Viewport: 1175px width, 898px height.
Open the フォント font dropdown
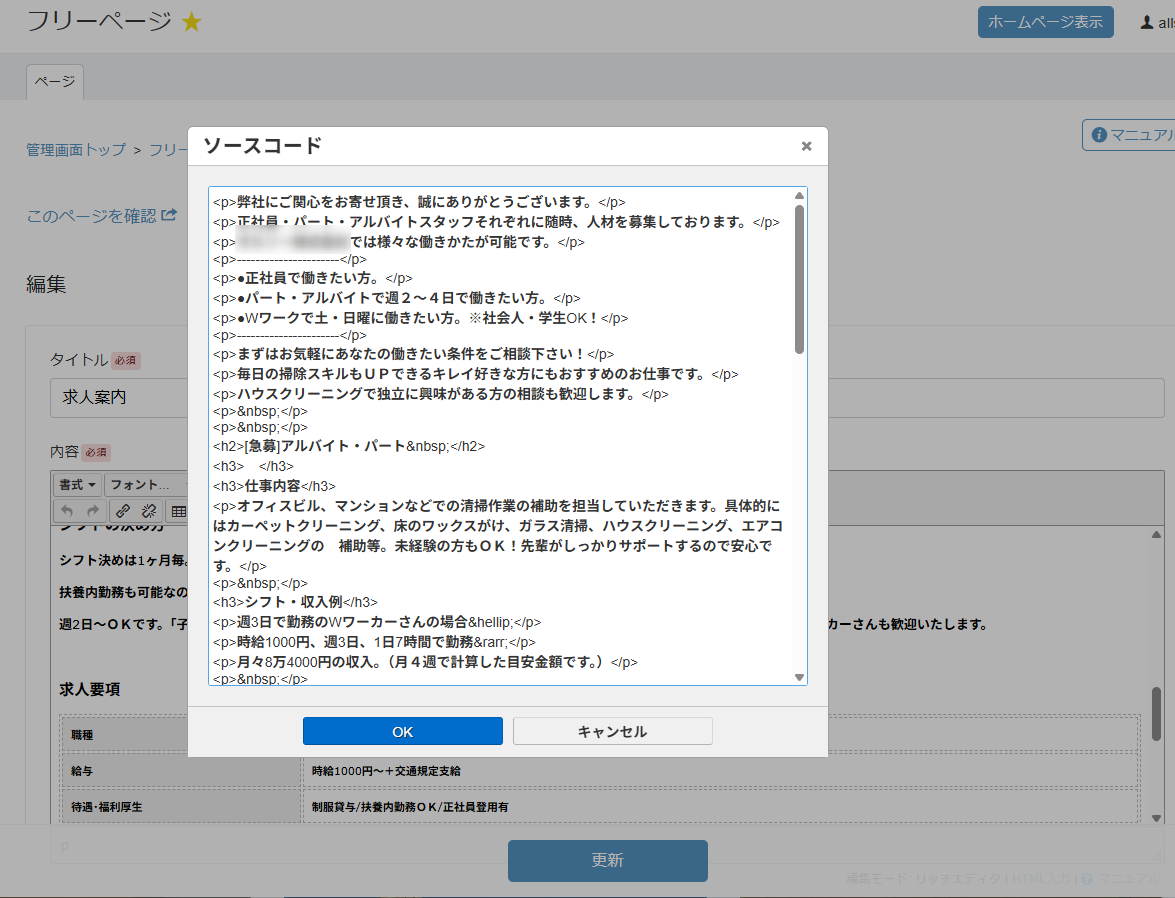click(x=145, y=485)
